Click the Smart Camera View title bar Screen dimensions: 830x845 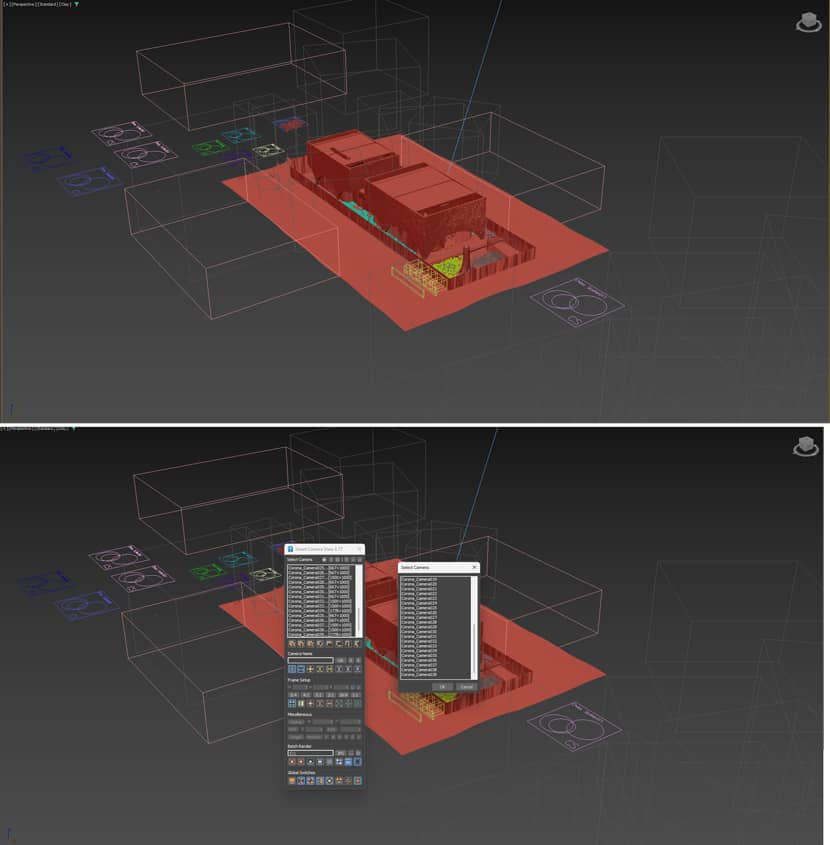tap(322, 549)
